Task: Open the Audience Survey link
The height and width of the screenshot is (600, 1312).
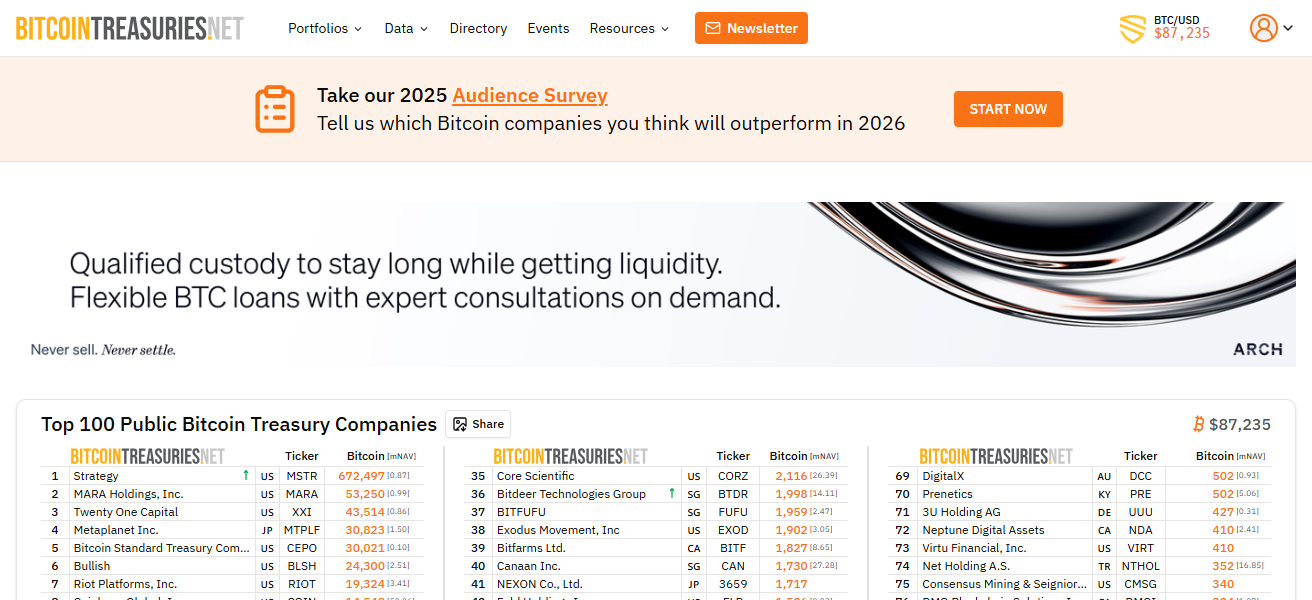Action: (x=530, y=96)
